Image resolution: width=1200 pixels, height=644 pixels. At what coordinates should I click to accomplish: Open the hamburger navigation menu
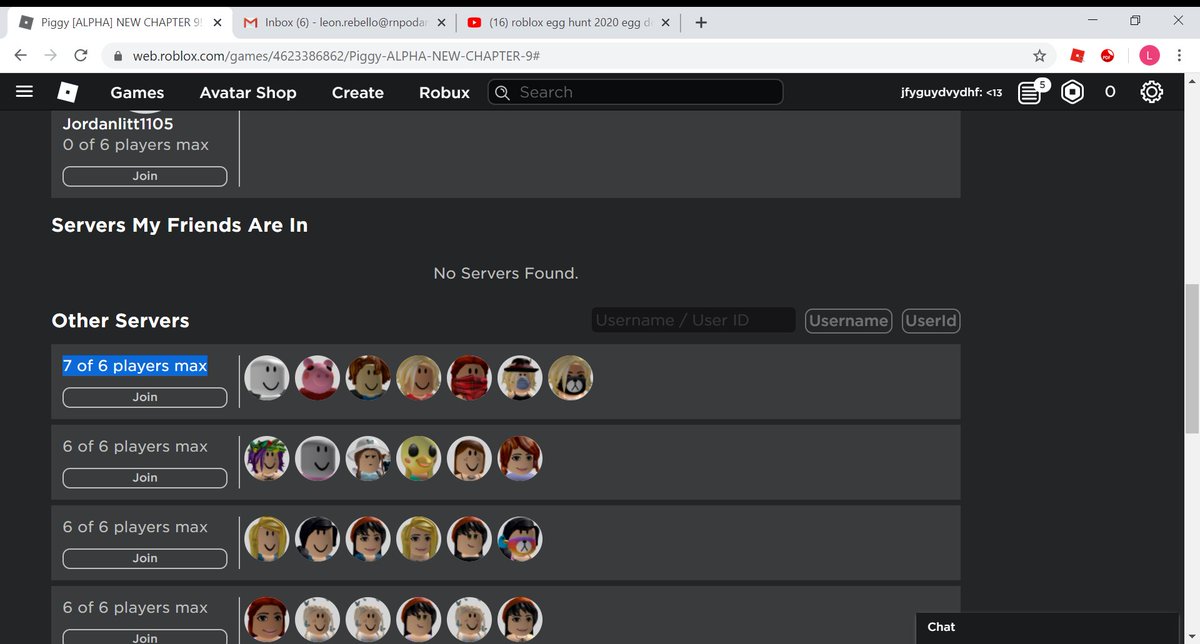click(25, 92)
